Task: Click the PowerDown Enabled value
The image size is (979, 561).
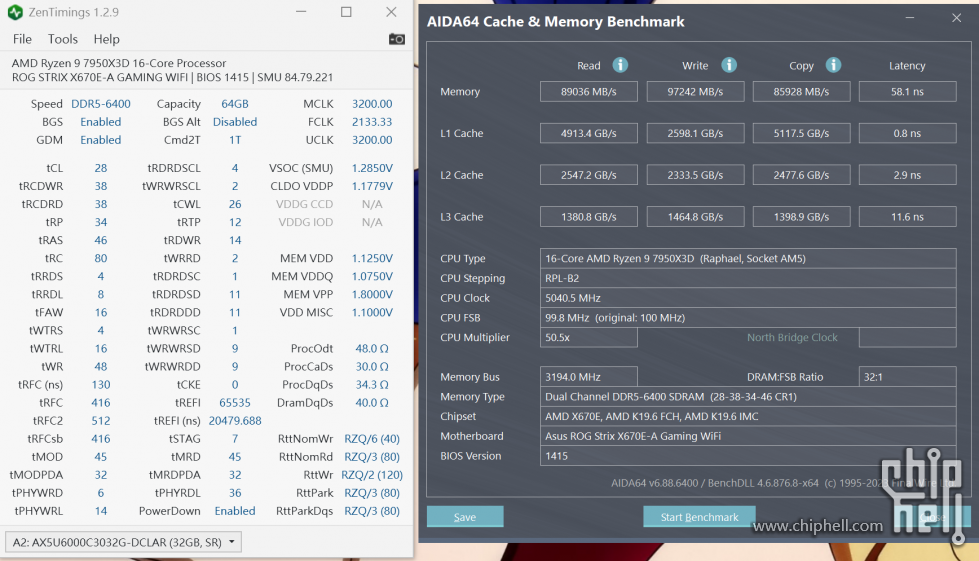Action: pyautogui.click(x=235, y=510)
